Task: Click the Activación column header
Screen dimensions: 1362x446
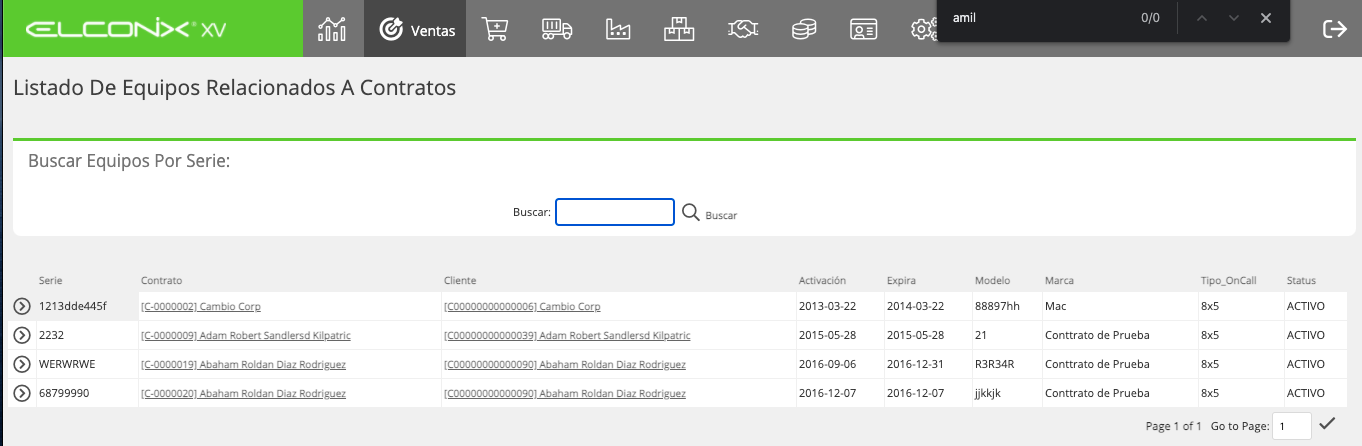Action: point(823,281)
